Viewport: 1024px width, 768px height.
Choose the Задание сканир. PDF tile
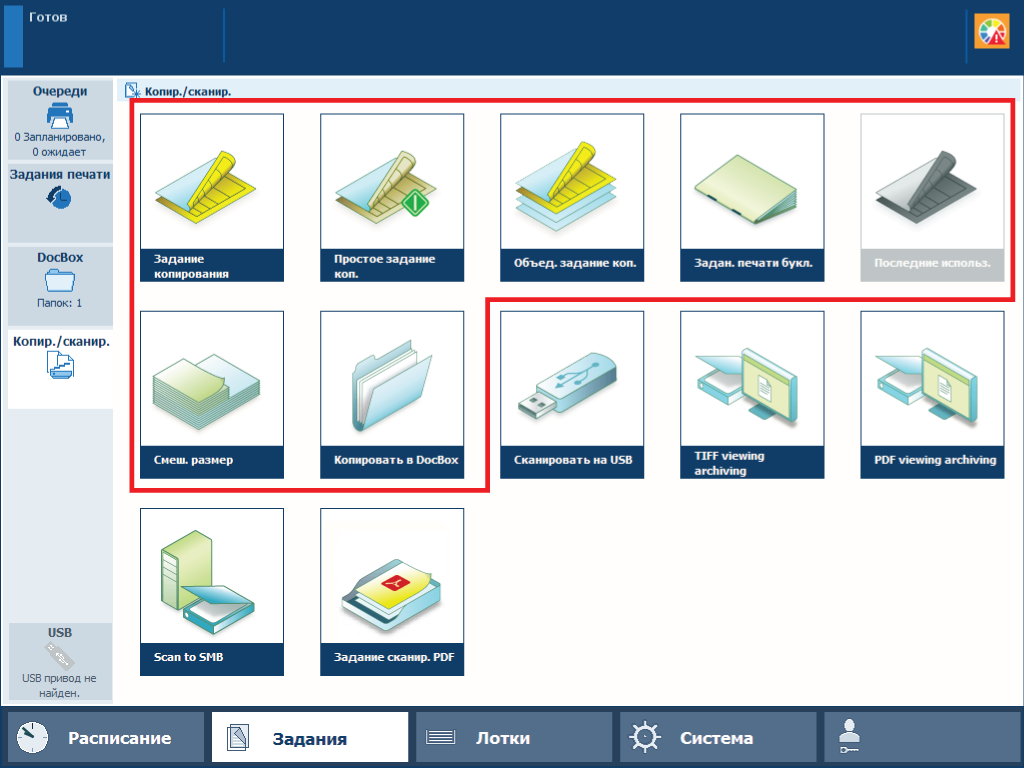pos(392,591)
